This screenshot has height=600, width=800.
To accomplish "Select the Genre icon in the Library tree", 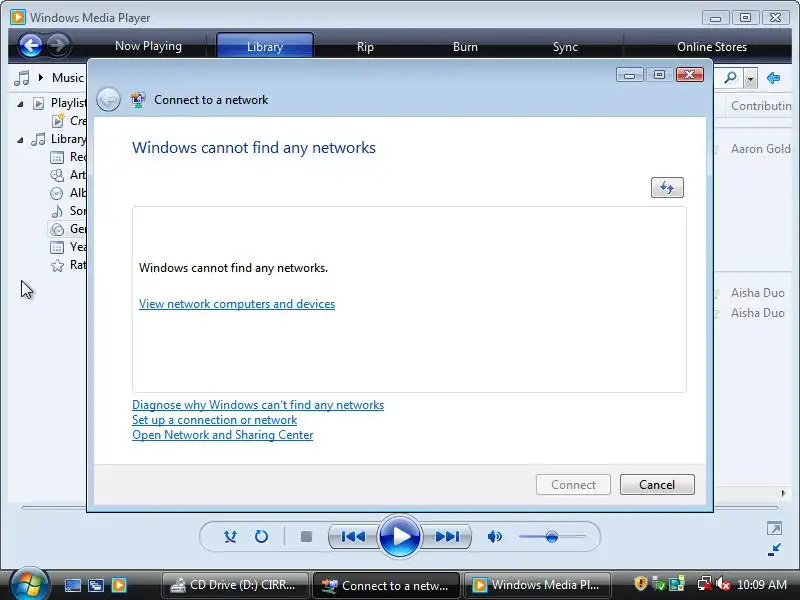I will [57, 229].
